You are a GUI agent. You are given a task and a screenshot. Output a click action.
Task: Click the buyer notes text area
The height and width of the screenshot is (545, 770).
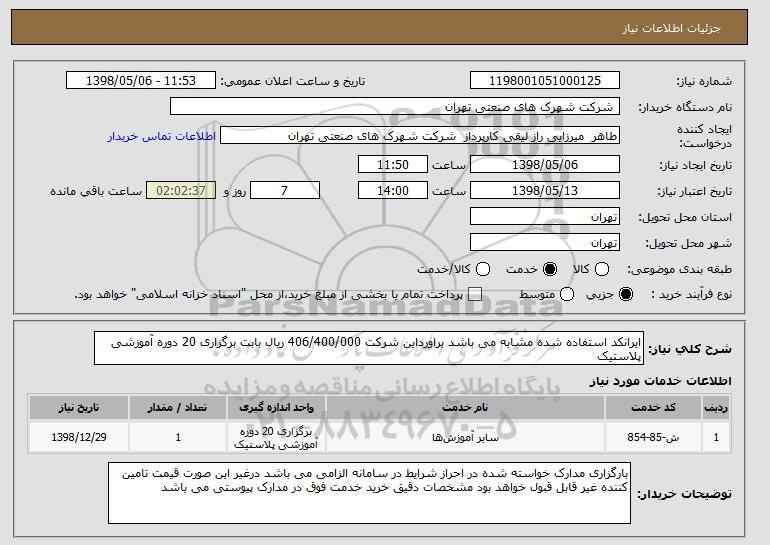369,492
